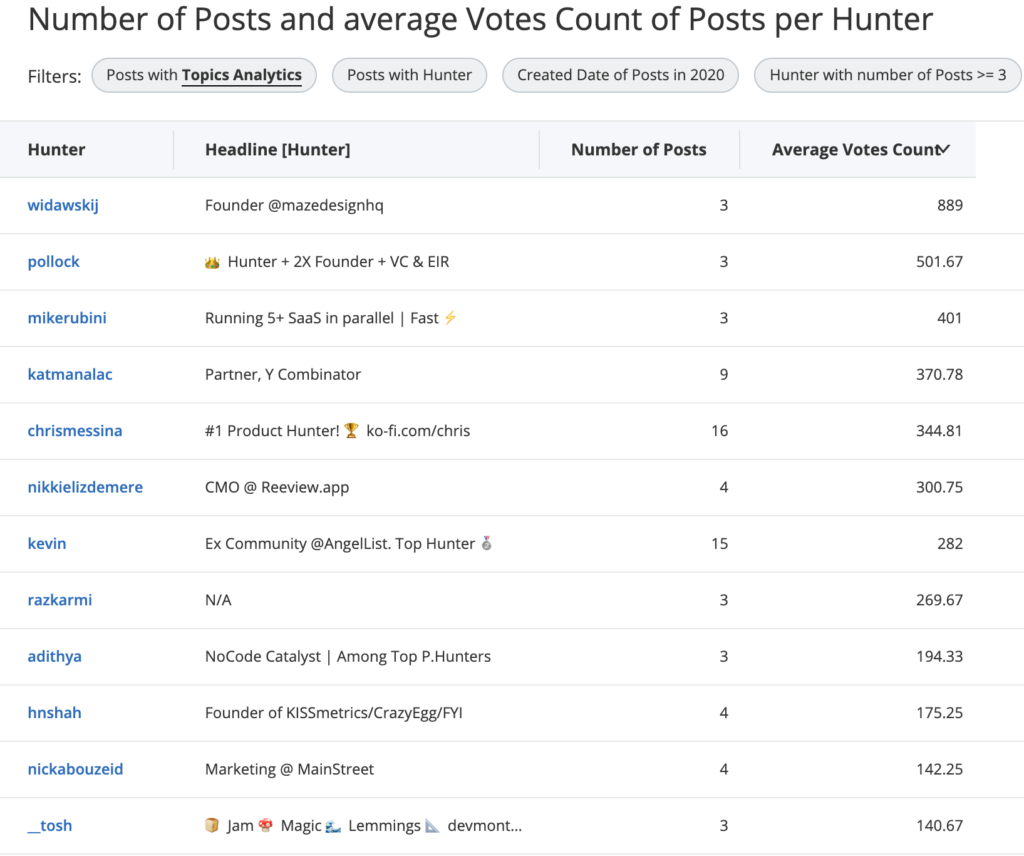
Task: Open the mikerubini hunter link
Action: pos(67,317)
